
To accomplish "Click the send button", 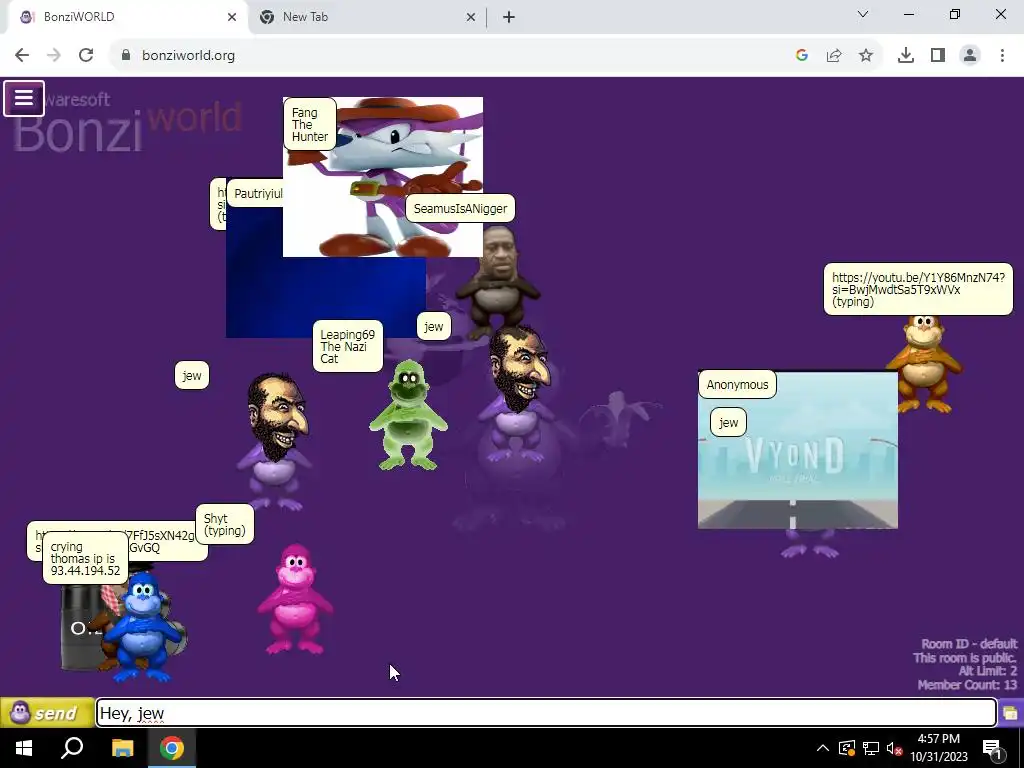I will pos(46,712).
